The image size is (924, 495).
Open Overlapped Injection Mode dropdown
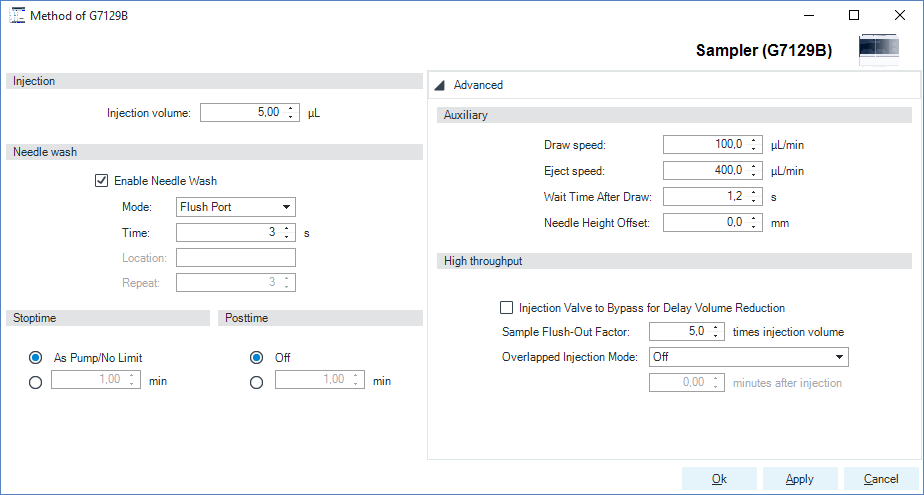(748, 357)
